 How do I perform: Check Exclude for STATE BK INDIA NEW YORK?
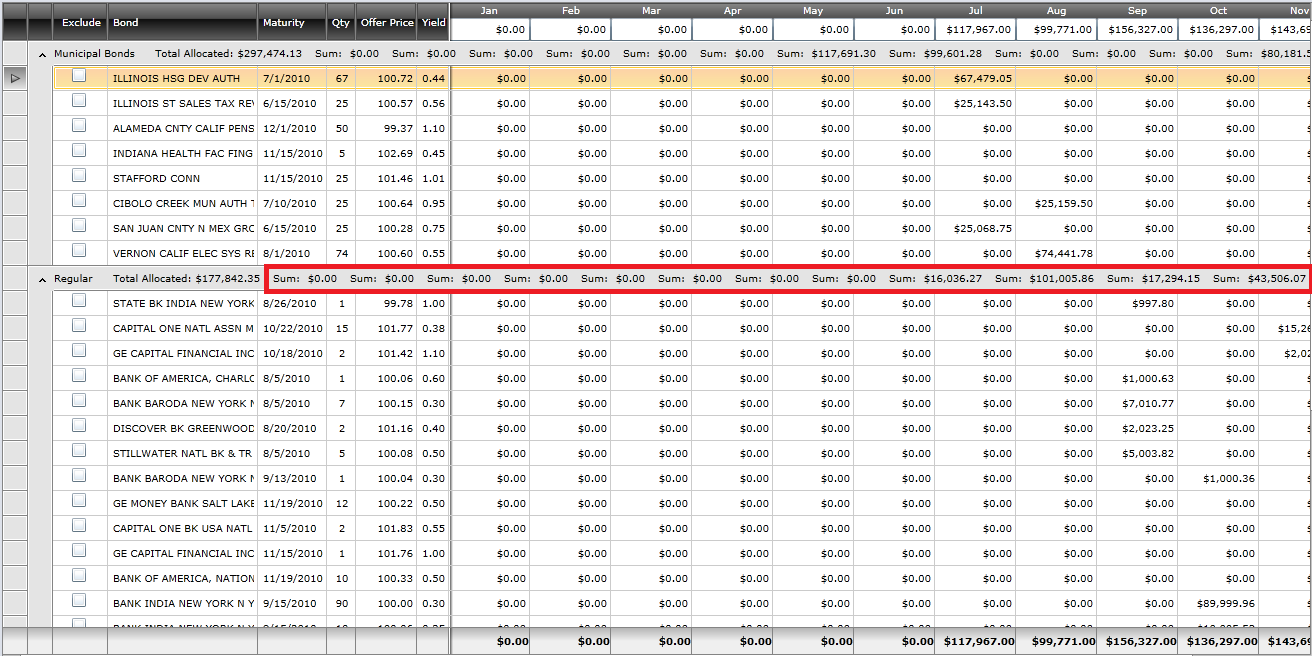[79, 301]
